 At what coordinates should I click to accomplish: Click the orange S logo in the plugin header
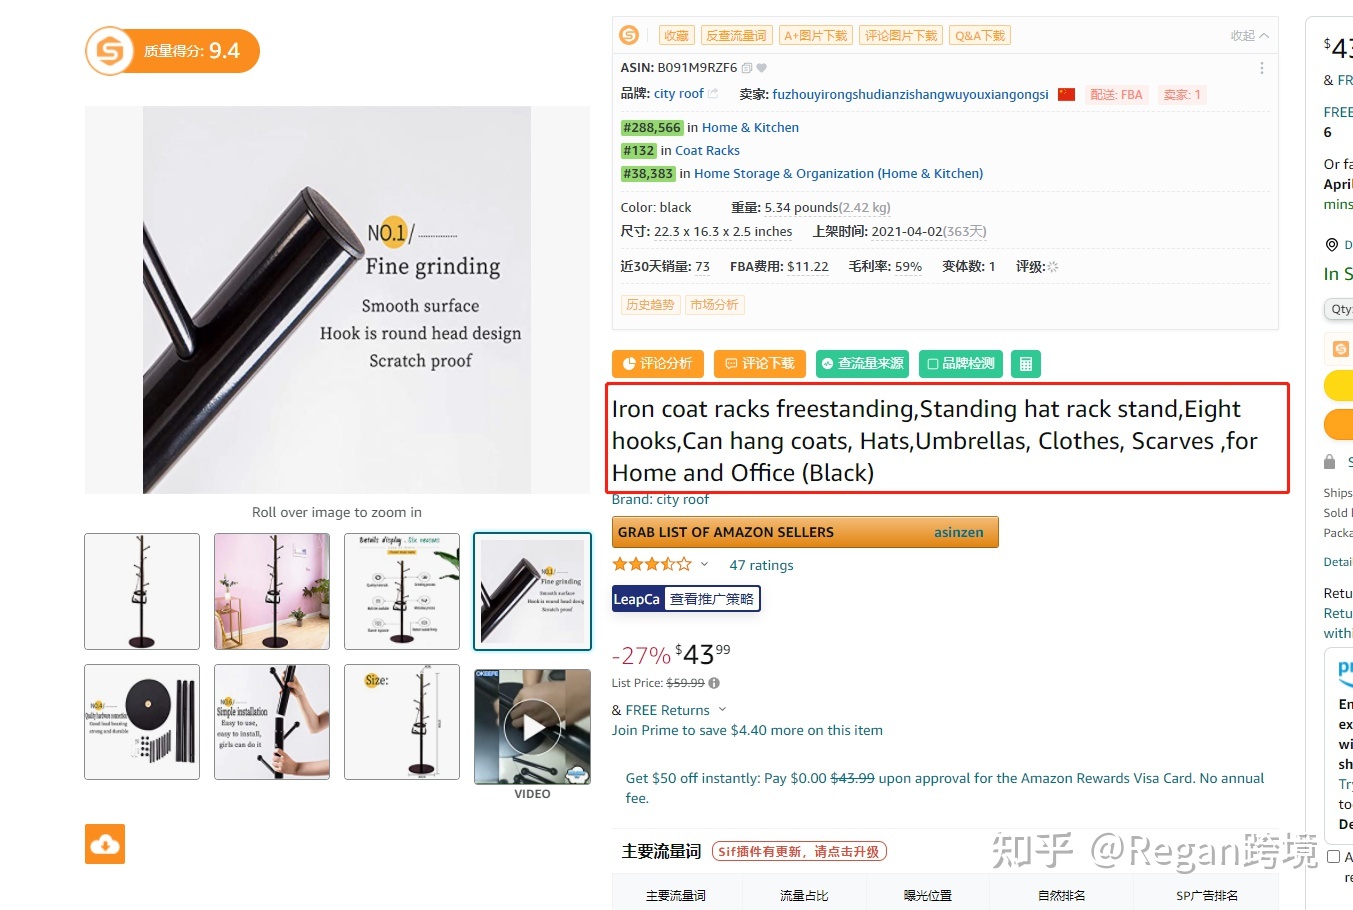pos(629,35)
